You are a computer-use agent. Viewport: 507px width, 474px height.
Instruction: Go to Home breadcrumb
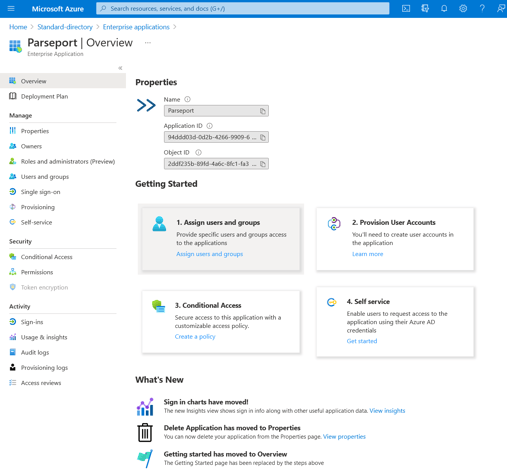[18, 27]
